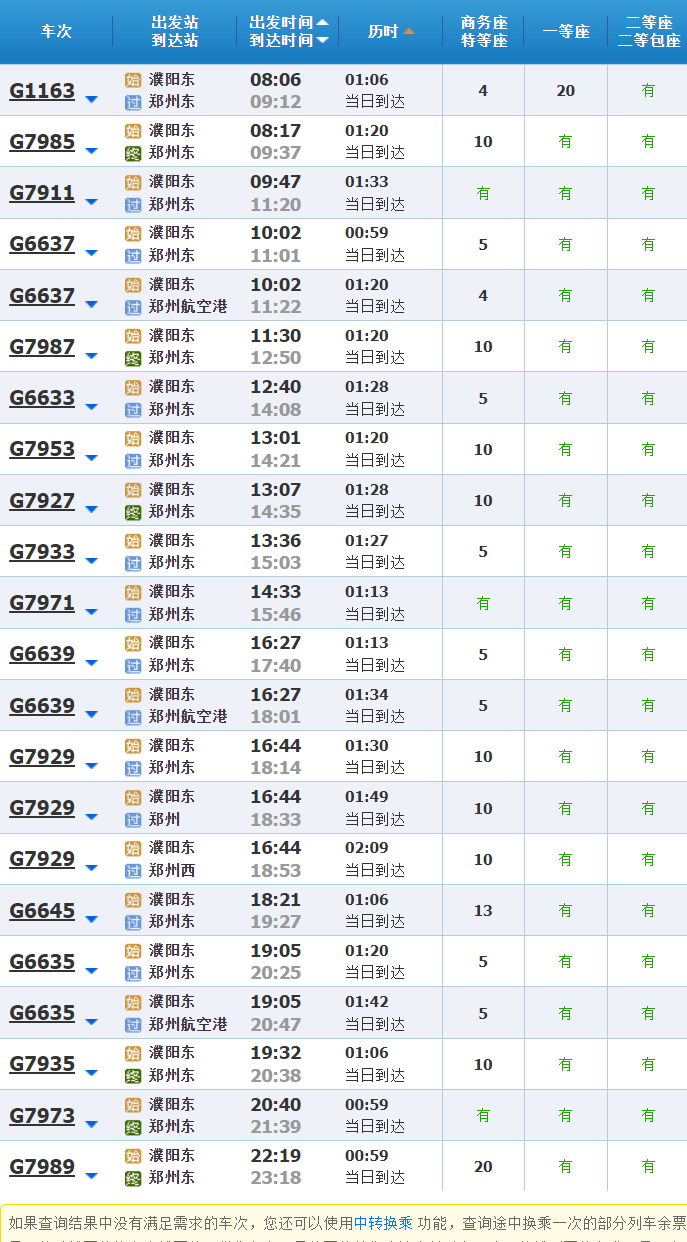Open the dropdown arrow next to G7953
Image resolution: width=687 pixels, height=1242 pixels.
tap(92, 457)
